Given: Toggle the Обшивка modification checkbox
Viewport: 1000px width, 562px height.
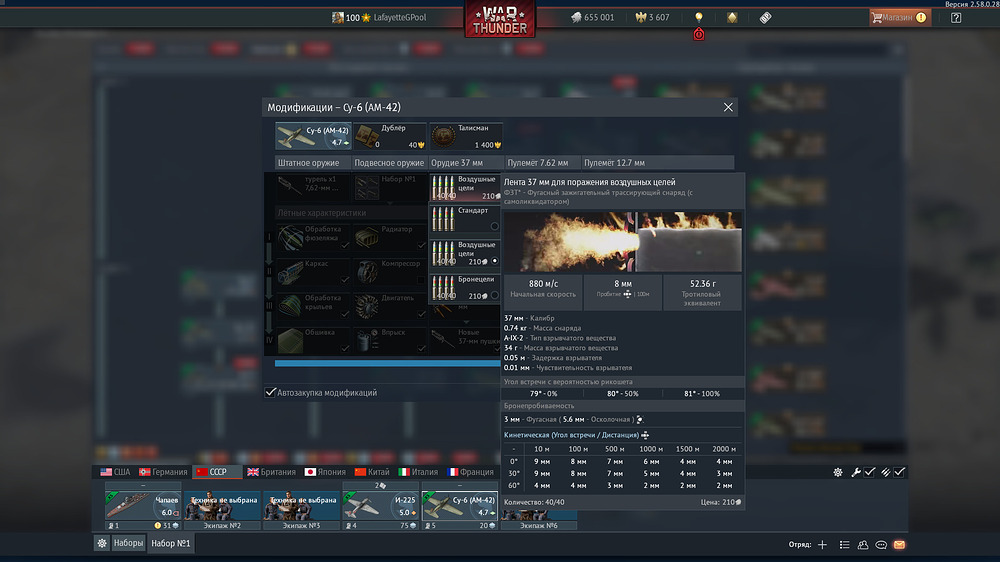Looking at the screenshot, I should [x=345, y=348].
